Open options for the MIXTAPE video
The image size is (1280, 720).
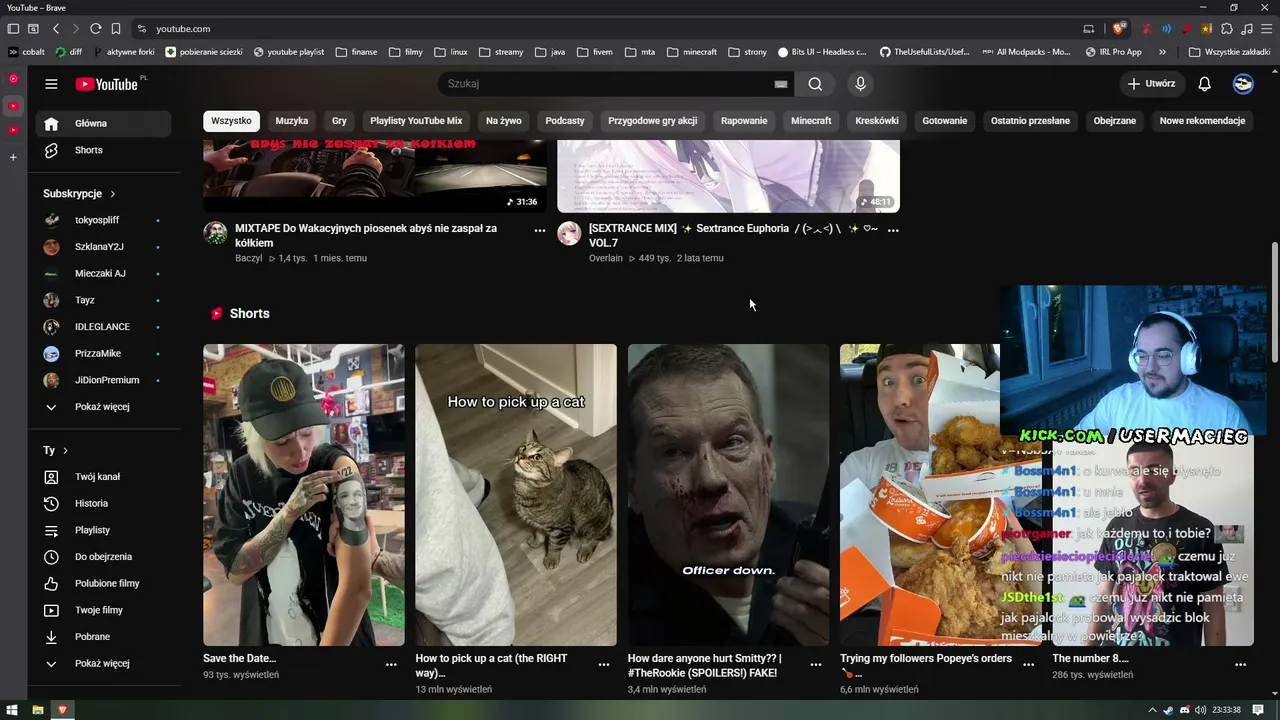pyautogui.click(x=540, y=230)
